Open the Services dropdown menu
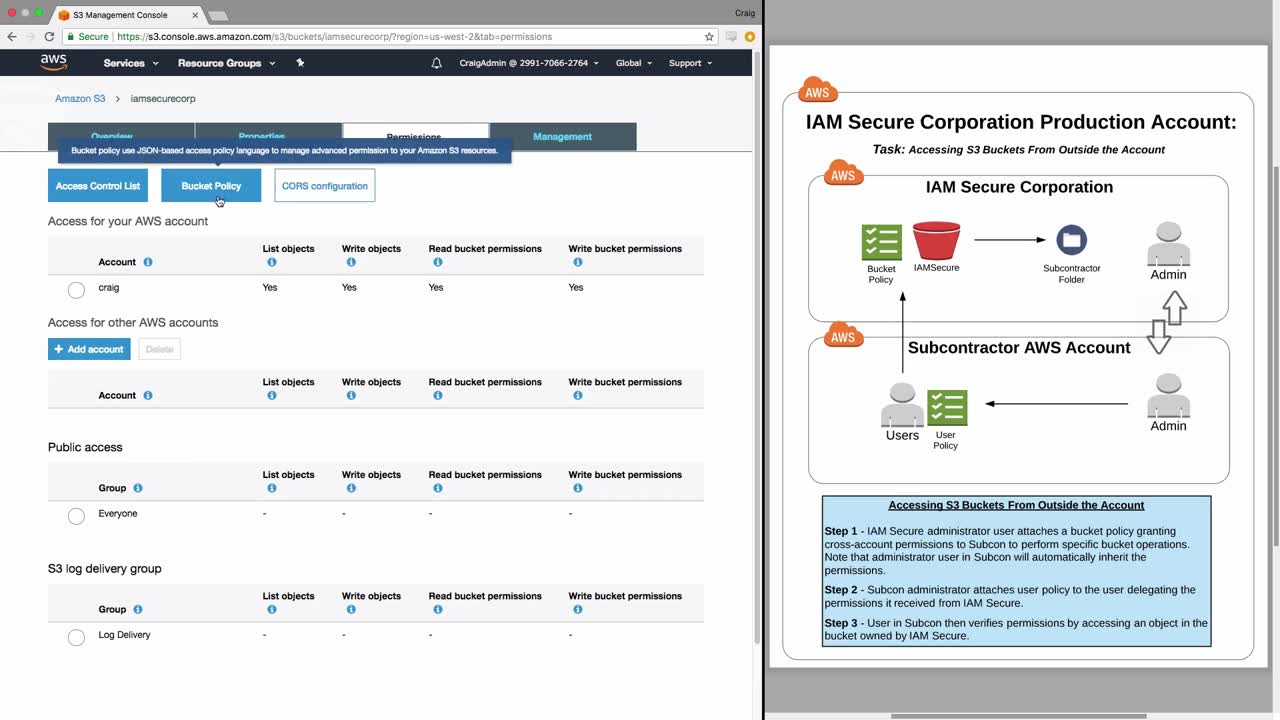1280x720 pixels. click(131, 63)
